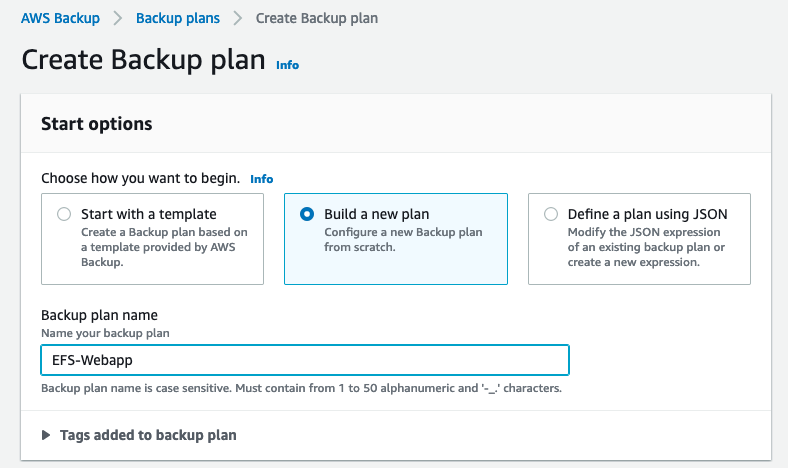
Task: Click the template card description text
Action: (163, 247)
